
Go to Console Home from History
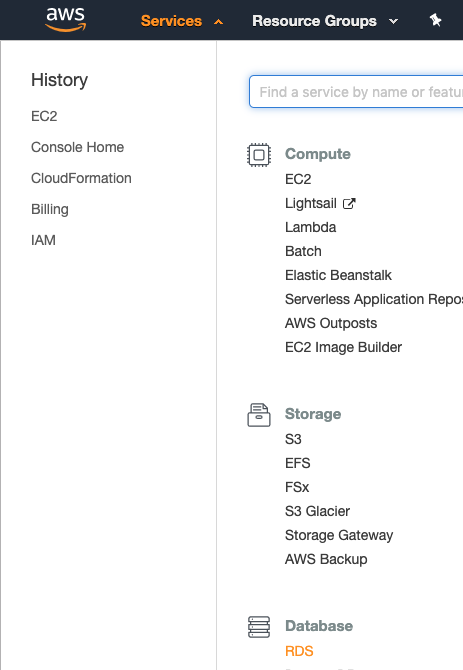pyautogui.click(x=77, y=147)
